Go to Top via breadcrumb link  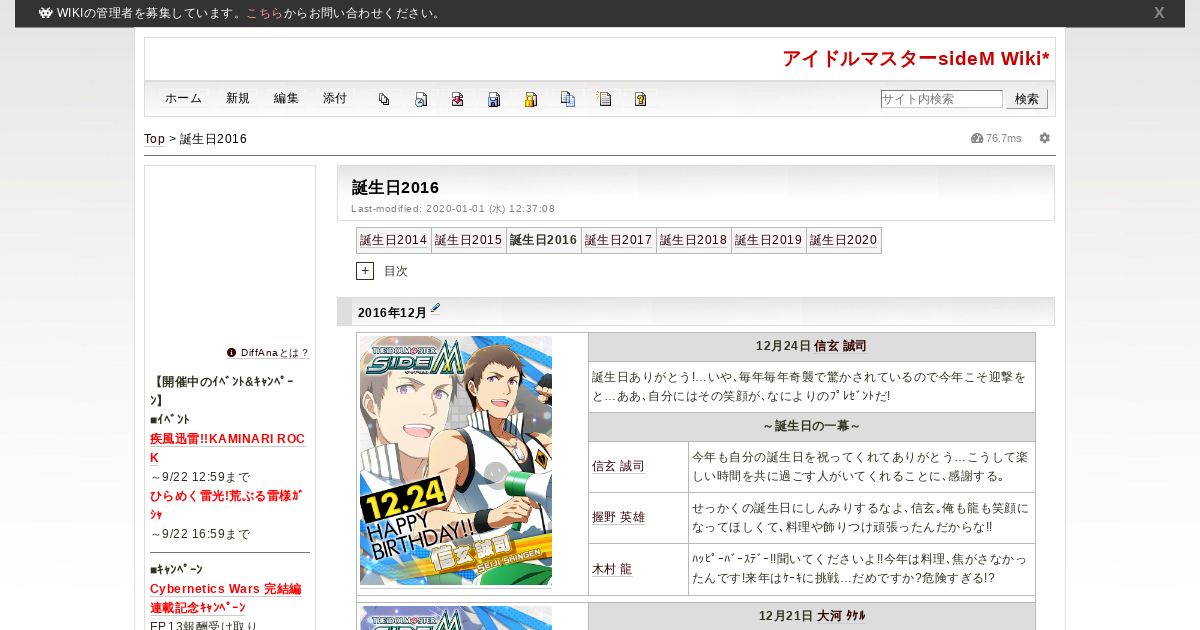[x=154, y=139]
